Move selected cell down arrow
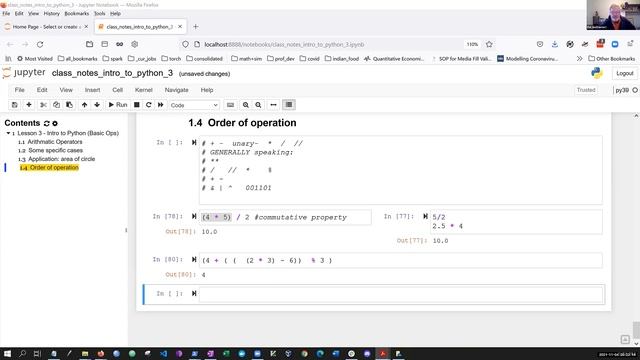The image size is (640, 360). [x=97, y=105]
